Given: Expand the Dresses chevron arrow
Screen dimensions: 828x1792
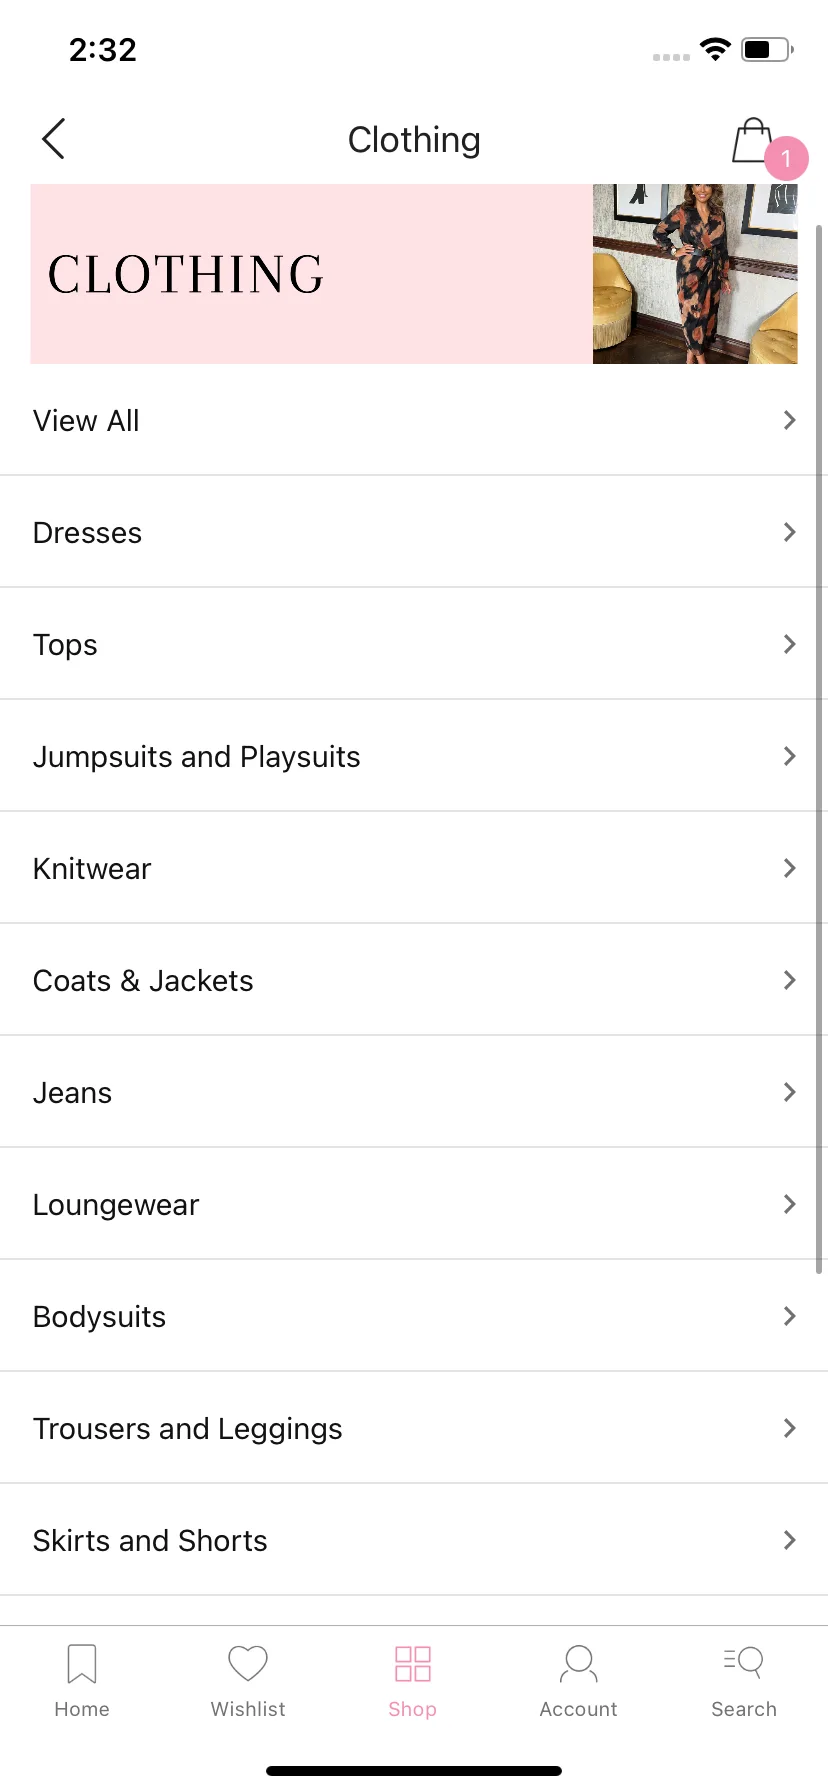Looking at the screenshot, I should [x=789, y=532].
